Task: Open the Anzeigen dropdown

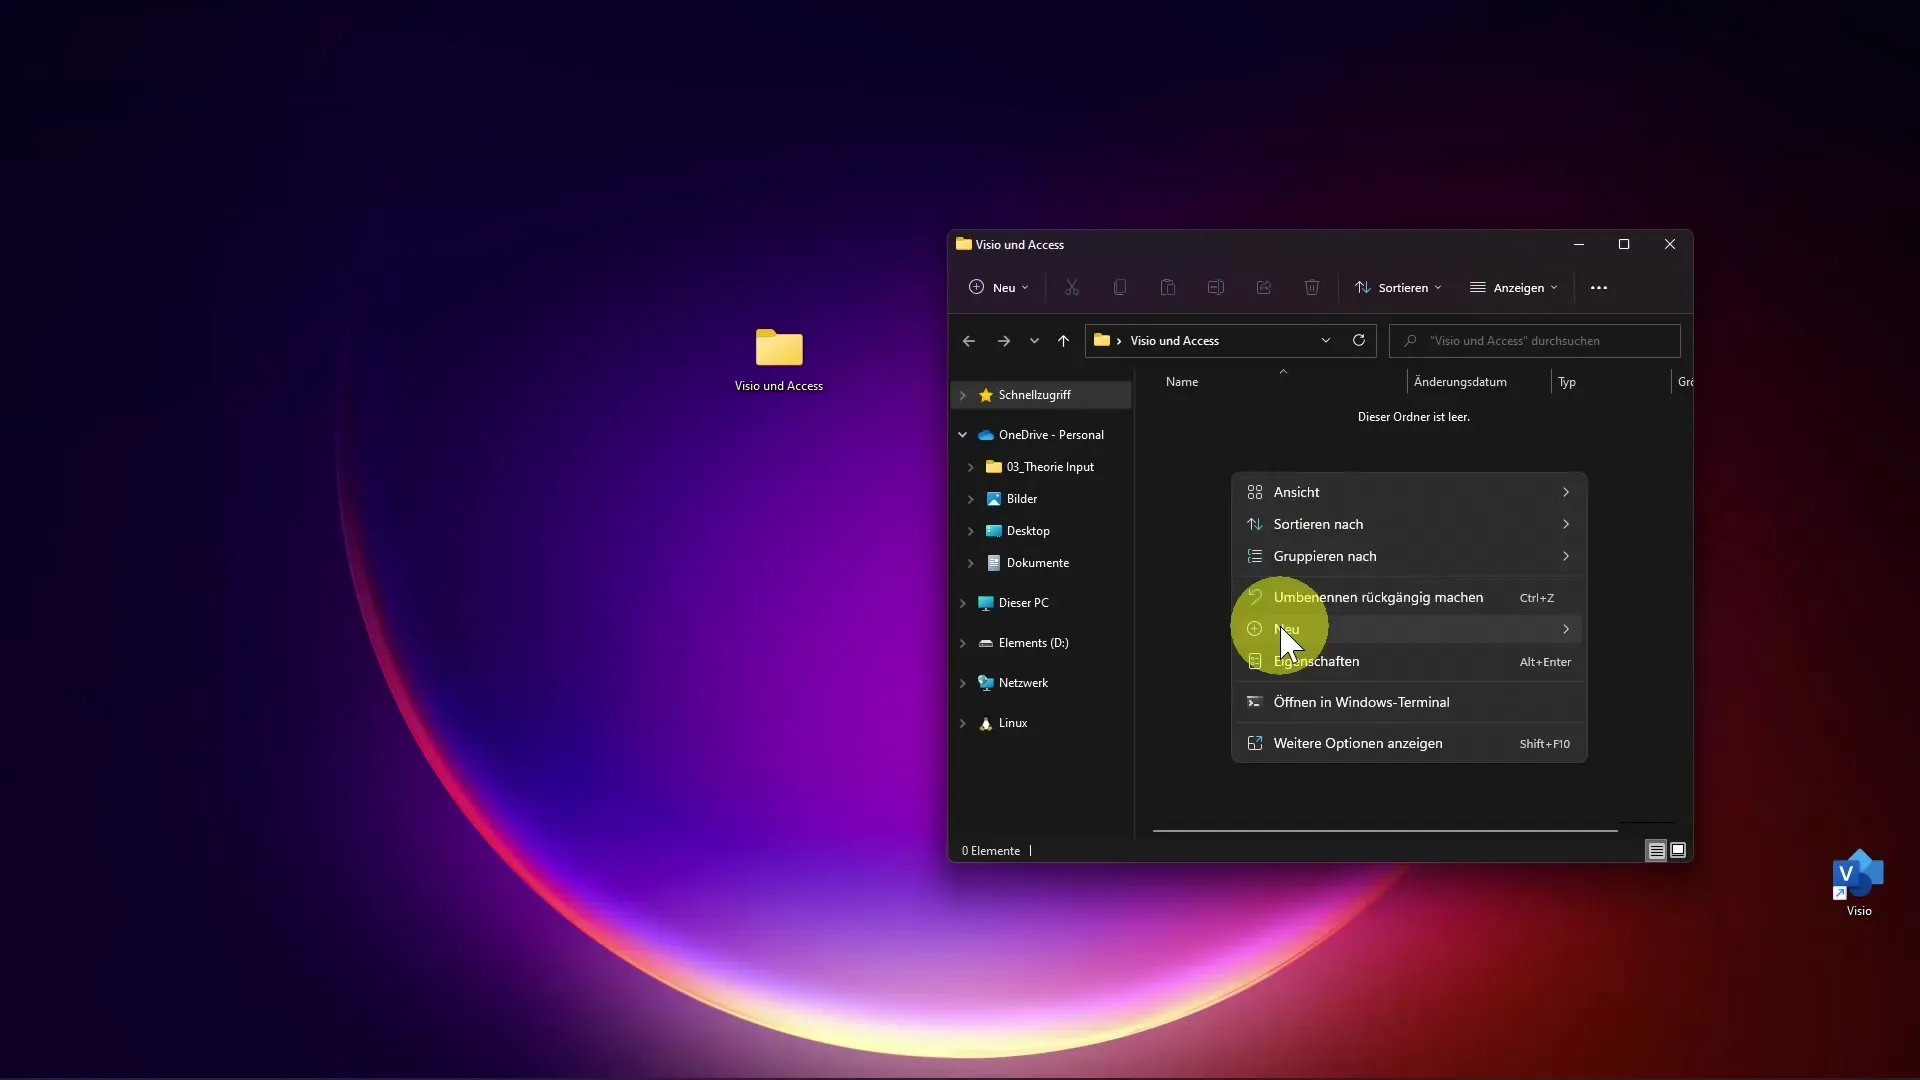Action: [x=1513, y=288]
